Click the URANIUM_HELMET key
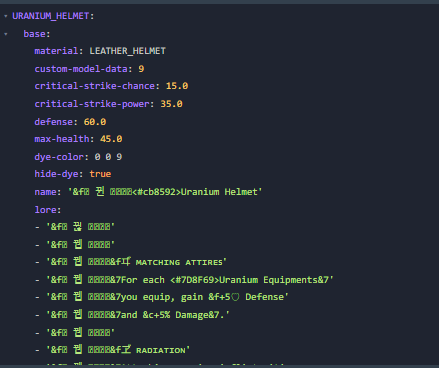This screenshot has width=439, height=368. (x=51, y=16)
